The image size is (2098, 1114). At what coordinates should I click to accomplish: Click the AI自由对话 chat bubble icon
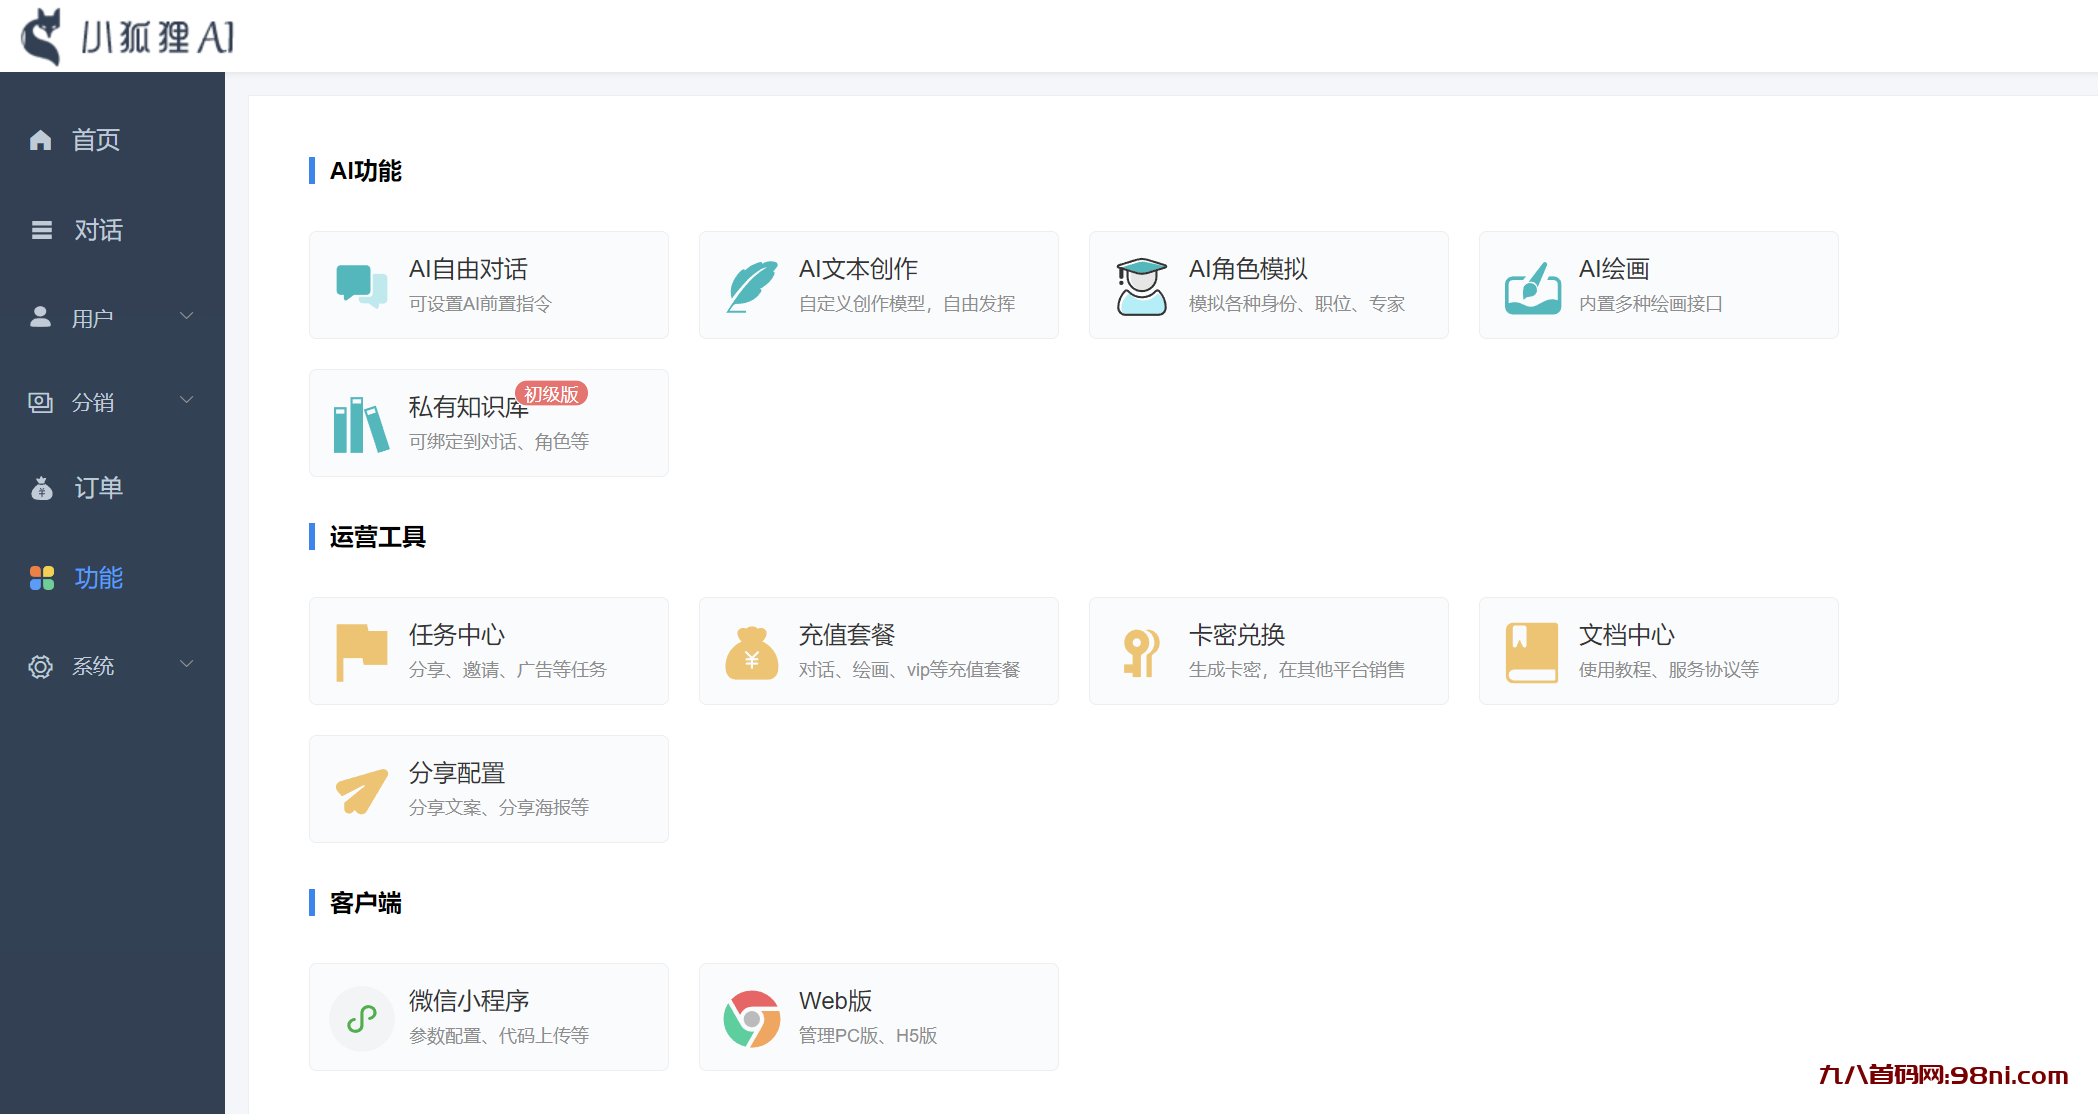(359, 285)
